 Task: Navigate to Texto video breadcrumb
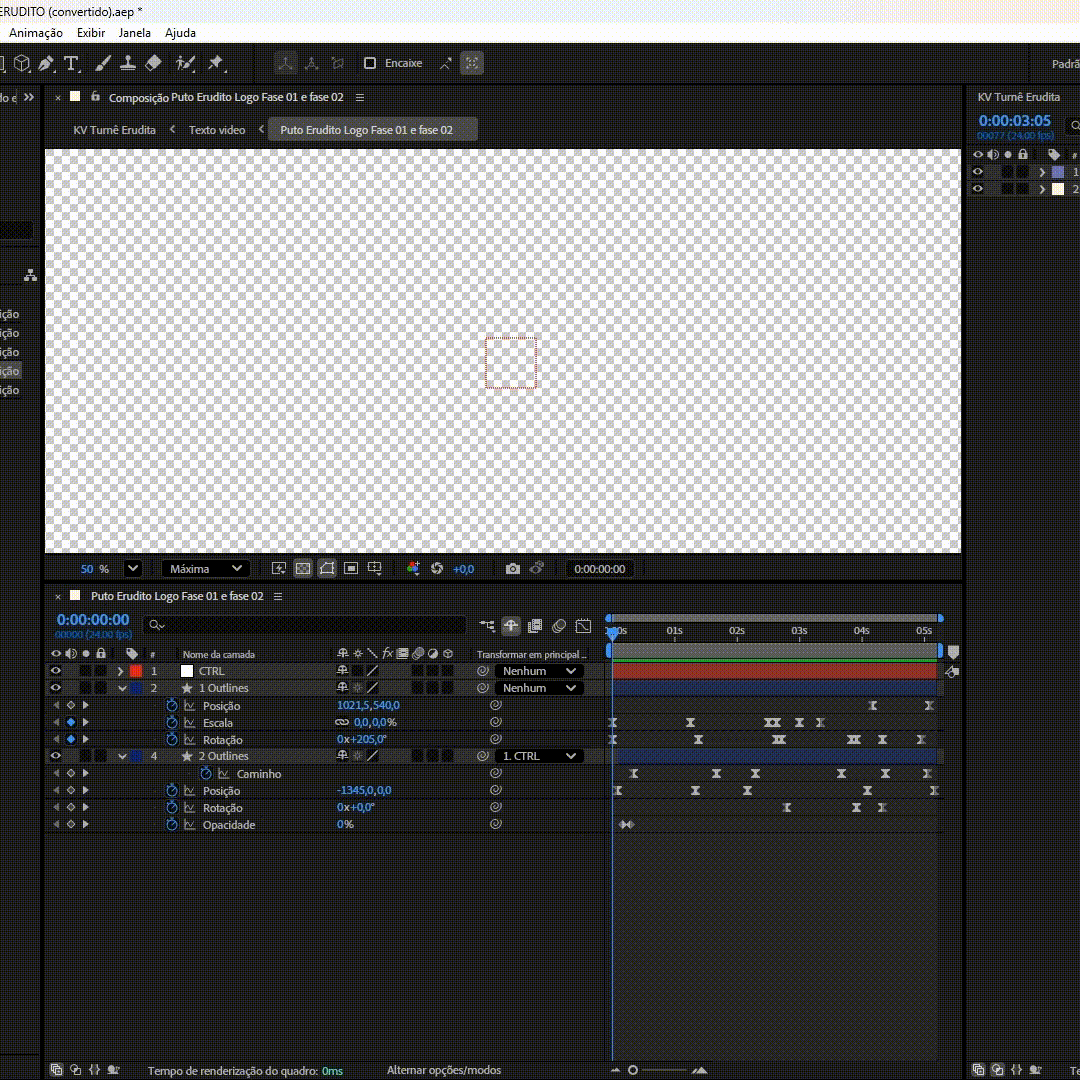coord(217,130)
